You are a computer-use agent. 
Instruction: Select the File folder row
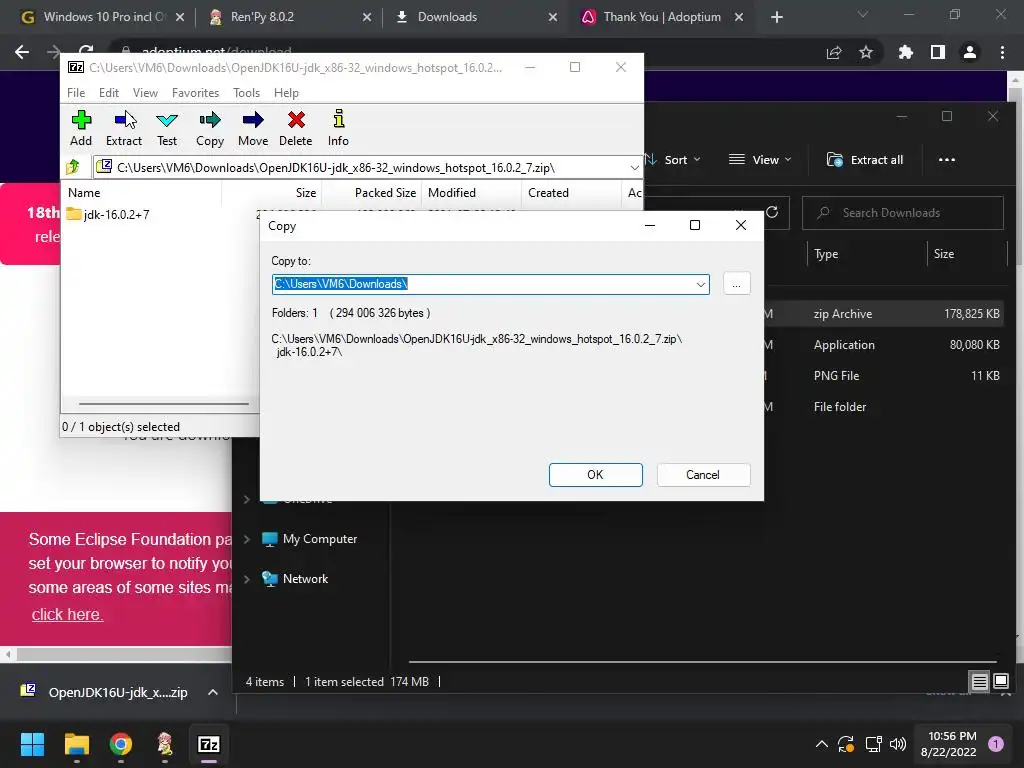point(884,407)
